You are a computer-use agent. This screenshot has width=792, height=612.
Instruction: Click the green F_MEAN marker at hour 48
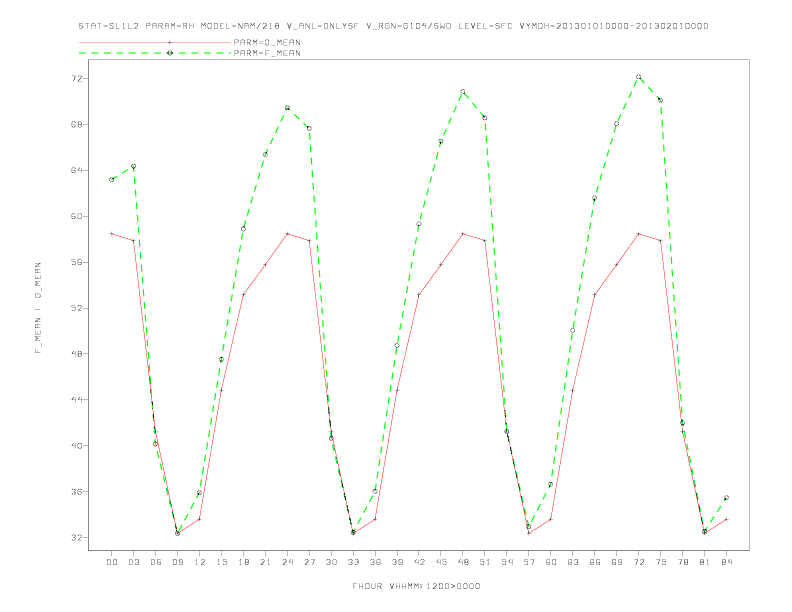(463, 91)
